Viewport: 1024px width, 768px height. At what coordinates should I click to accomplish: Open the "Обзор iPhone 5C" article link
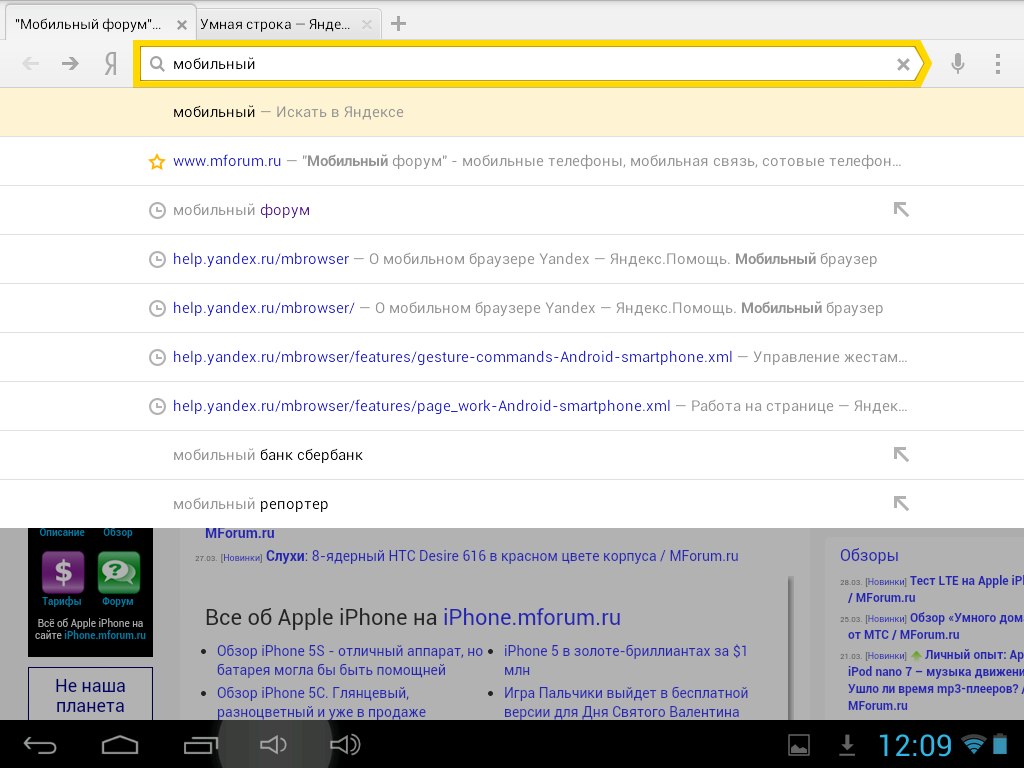[321, 702]
